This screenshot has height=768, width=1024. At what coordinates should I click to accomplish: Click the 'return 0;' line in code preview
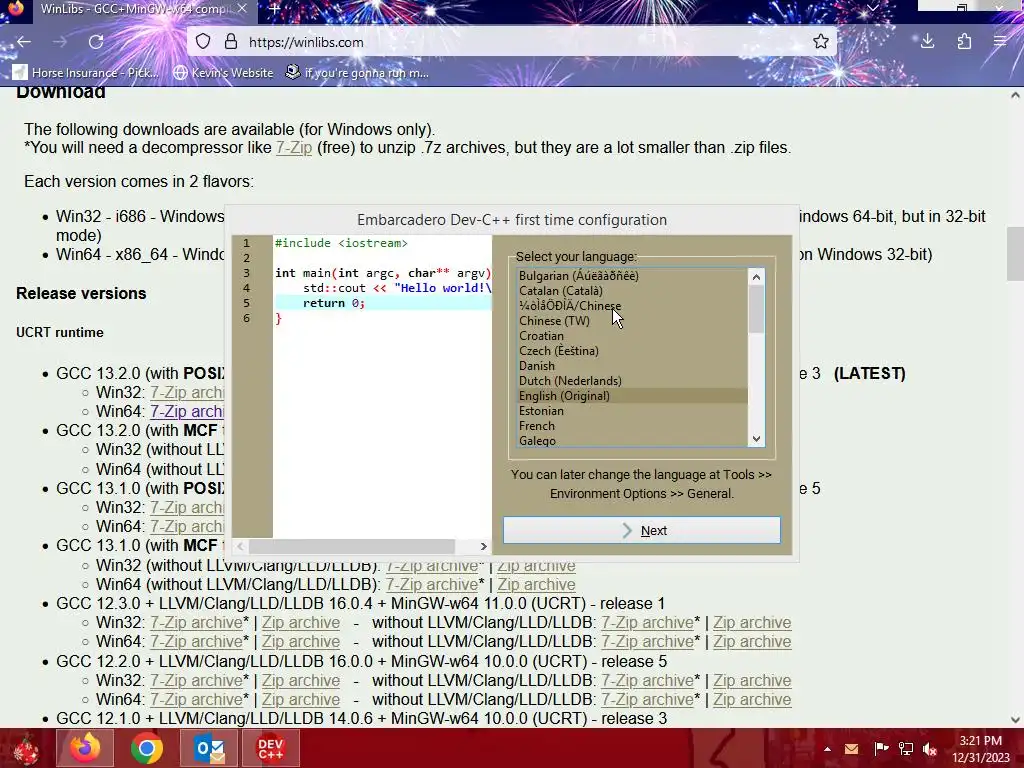click(x=382, y=303)
